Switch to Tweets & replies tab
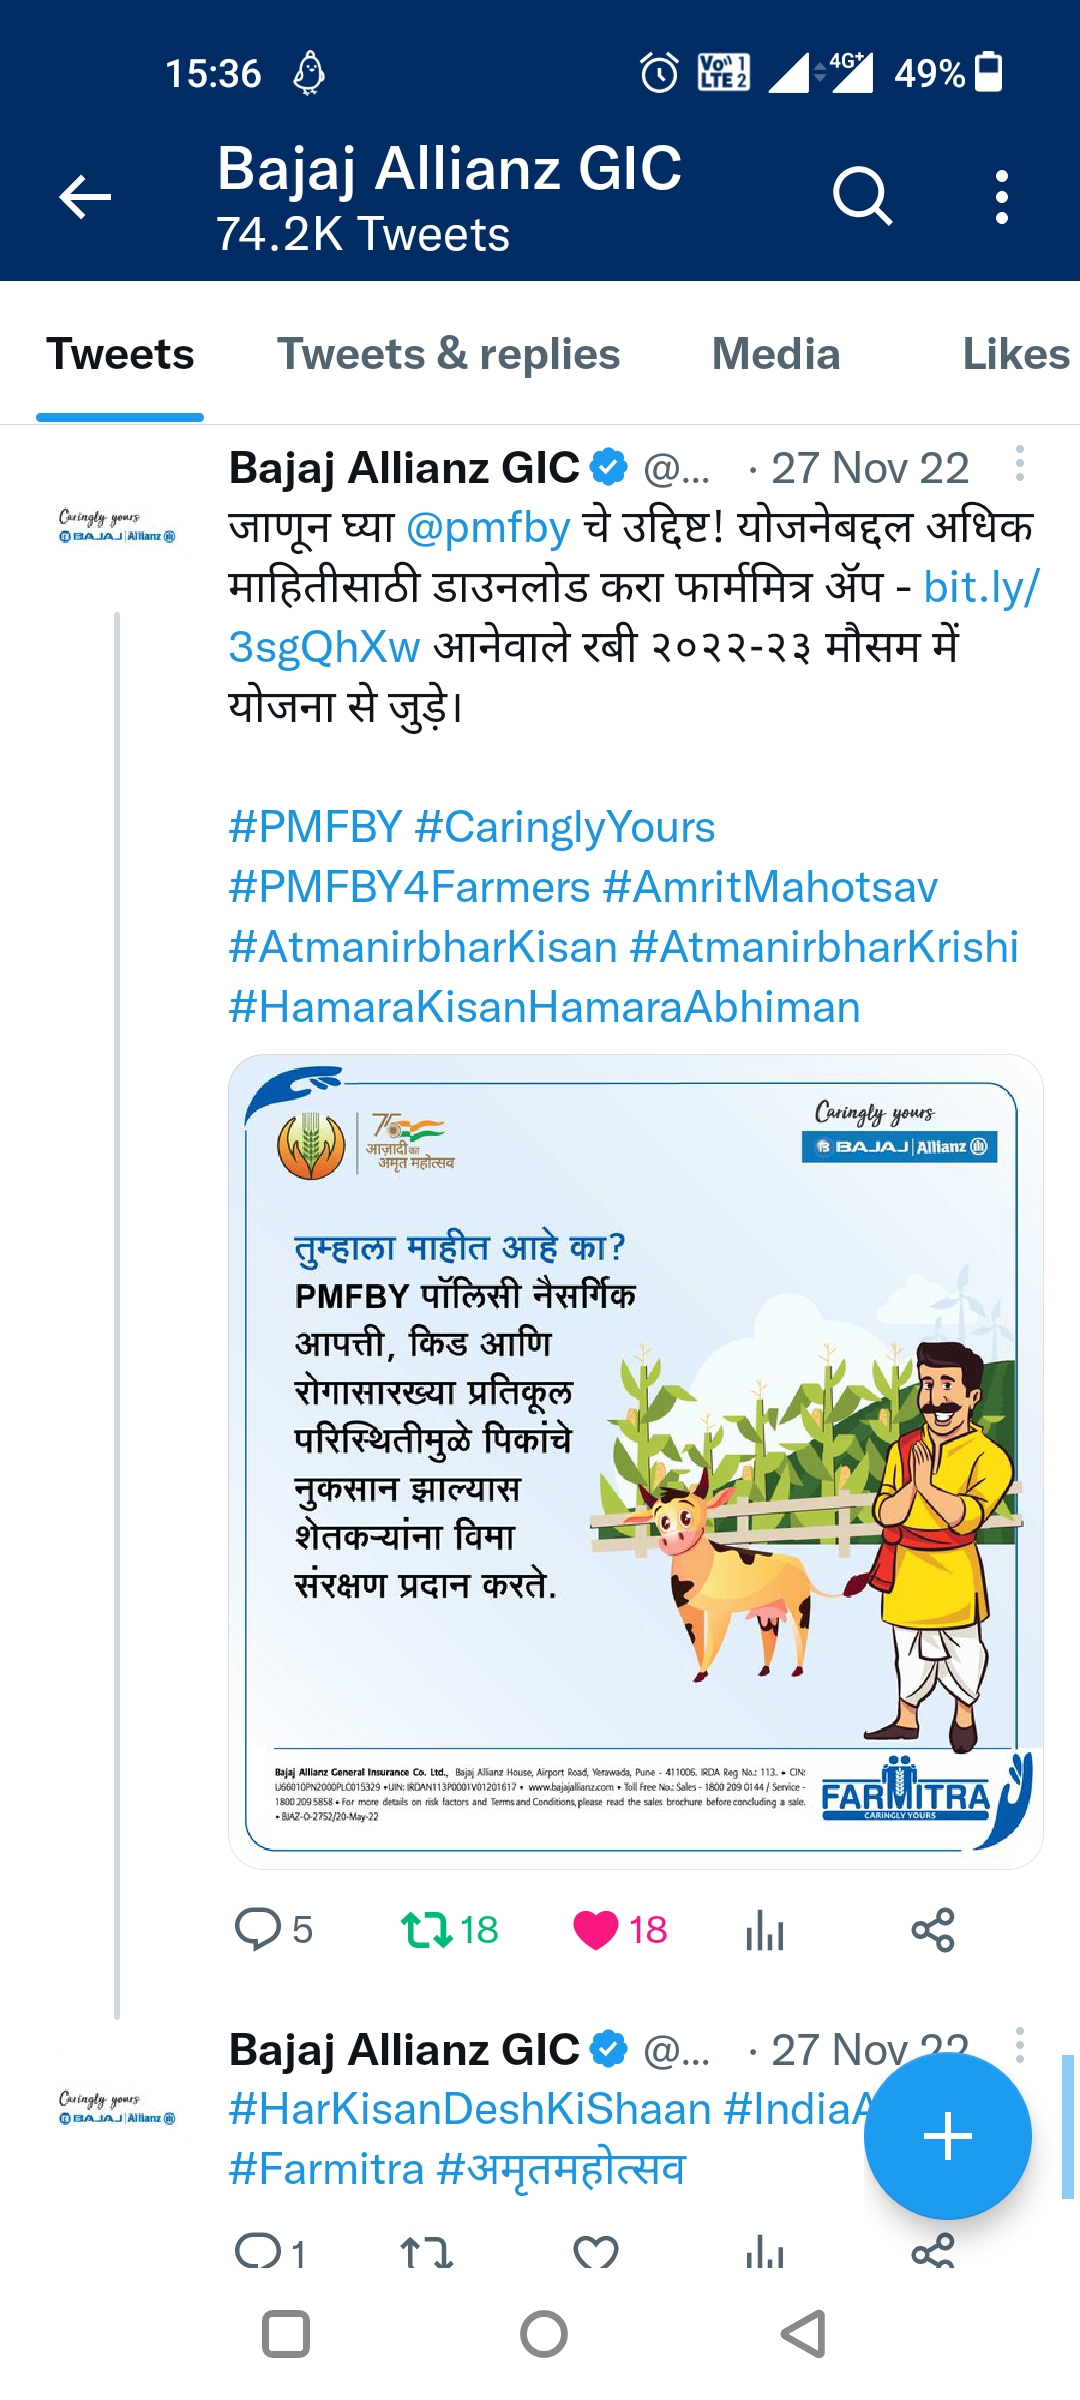Screen dimensions: 1080x2400 (448, 354)
